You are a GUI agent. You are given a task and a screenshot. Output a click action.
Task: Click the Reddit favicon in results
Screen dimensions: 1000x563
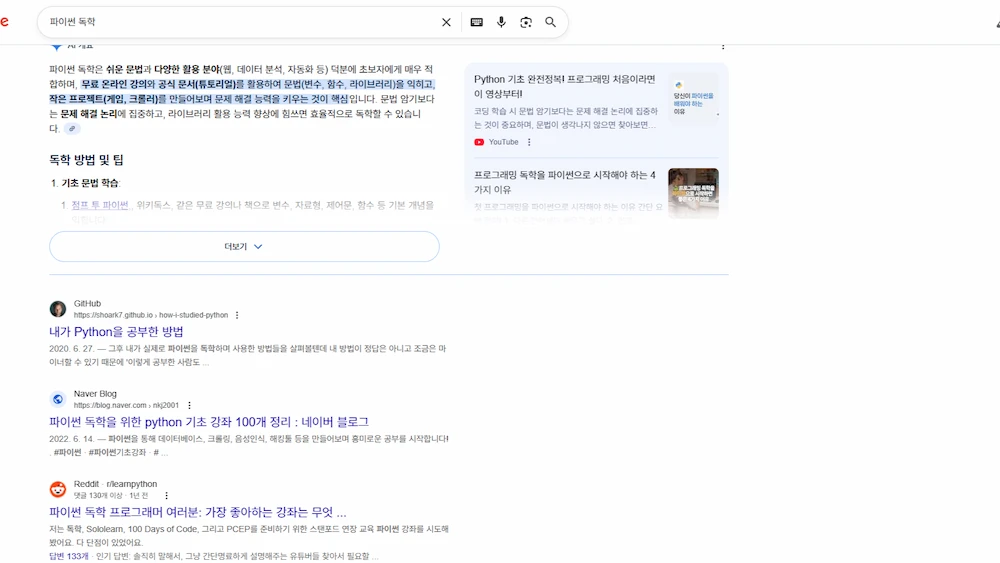(58, 489)
